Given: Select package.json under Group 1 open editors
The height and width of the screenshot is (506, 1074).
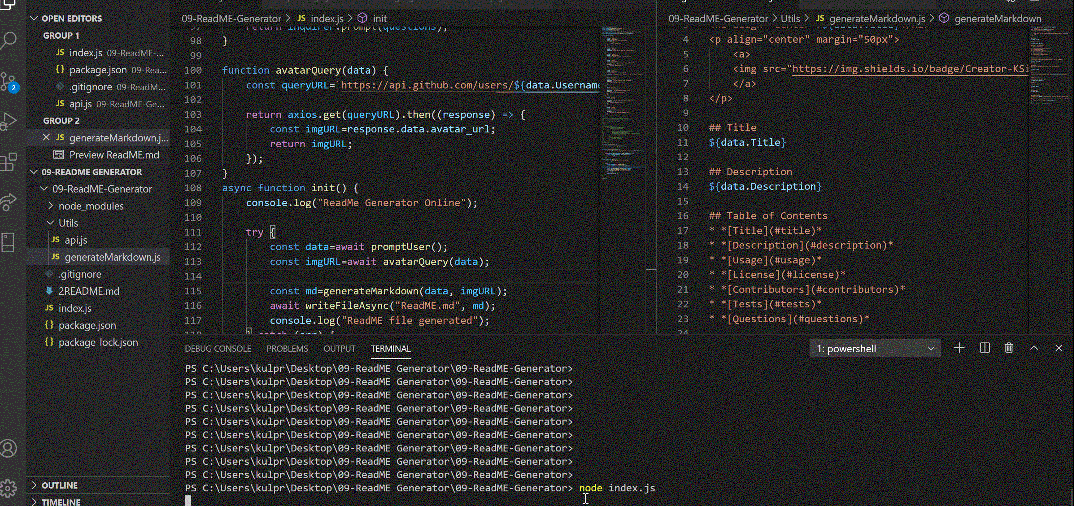Looking at the screenshot, I should pos(98,70).
